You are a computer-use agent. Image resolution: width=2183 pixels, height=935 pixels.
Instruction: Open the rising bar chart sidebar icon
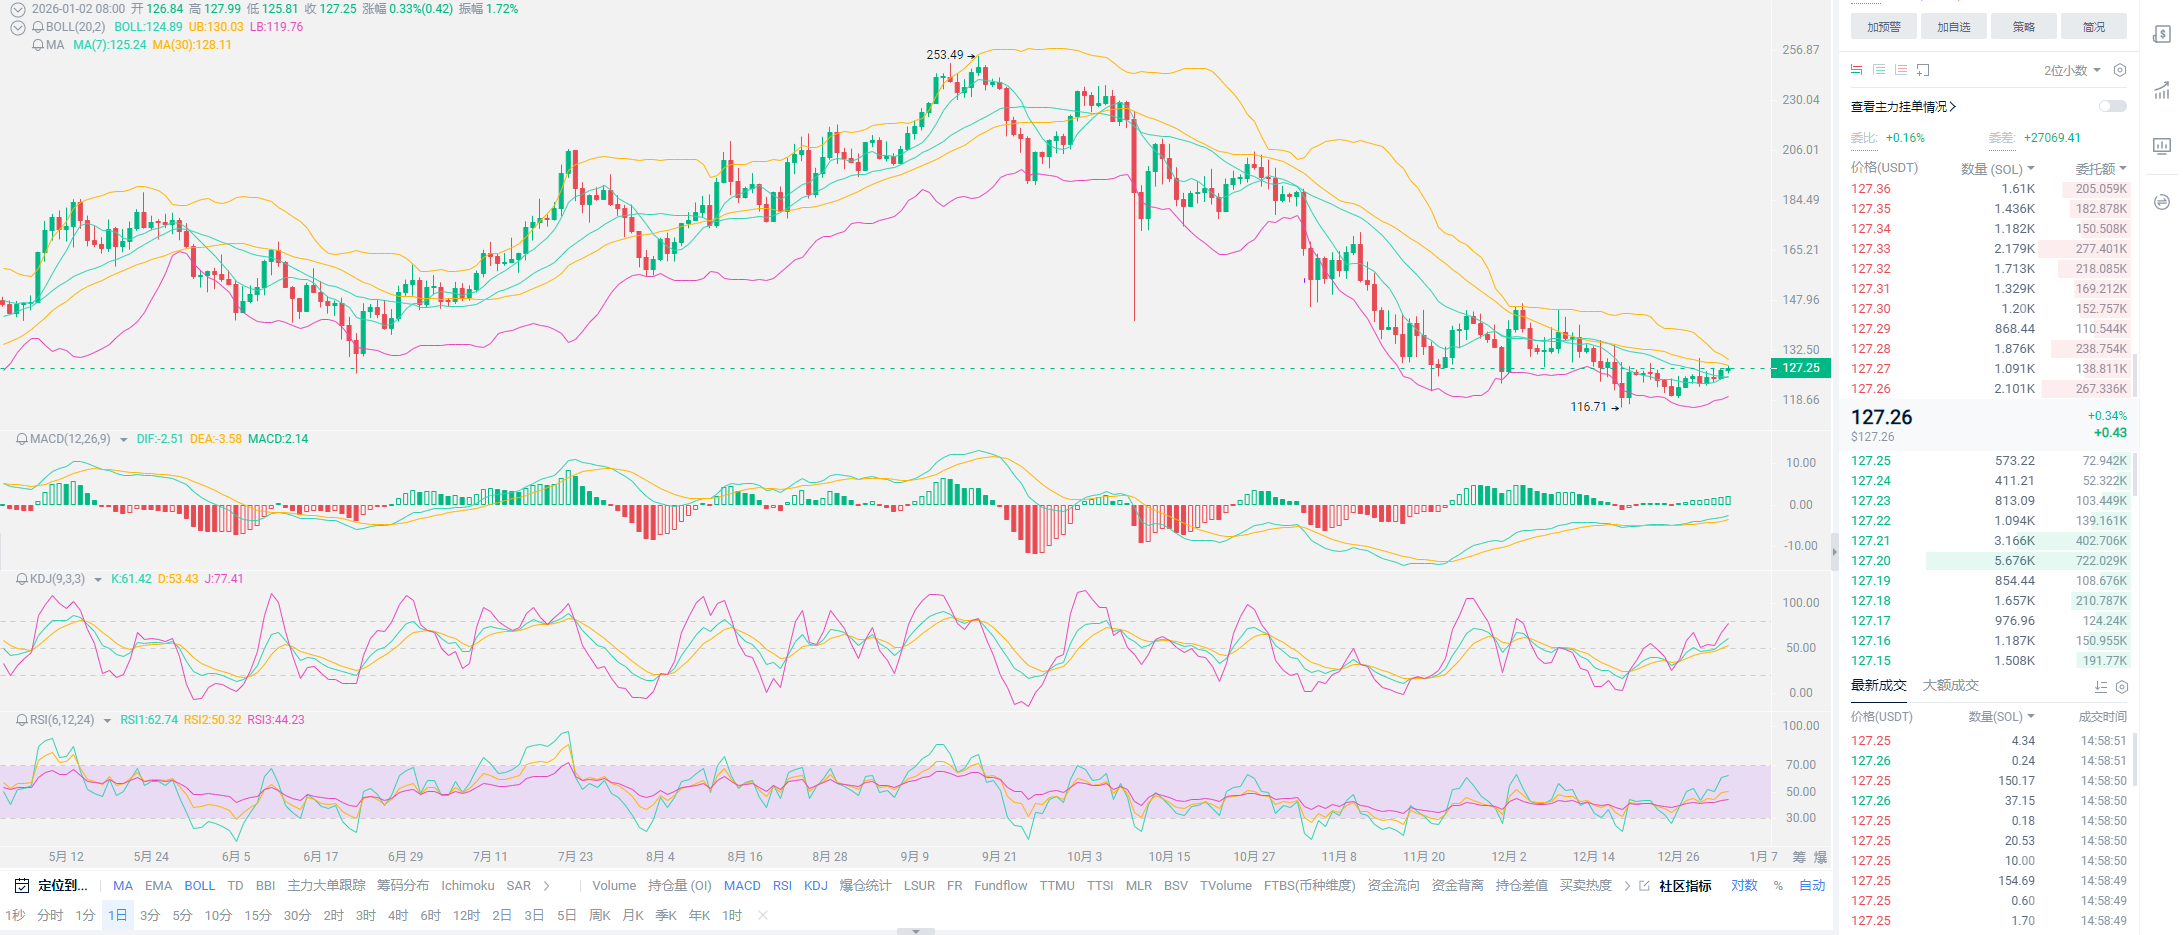coord(2161,91)
